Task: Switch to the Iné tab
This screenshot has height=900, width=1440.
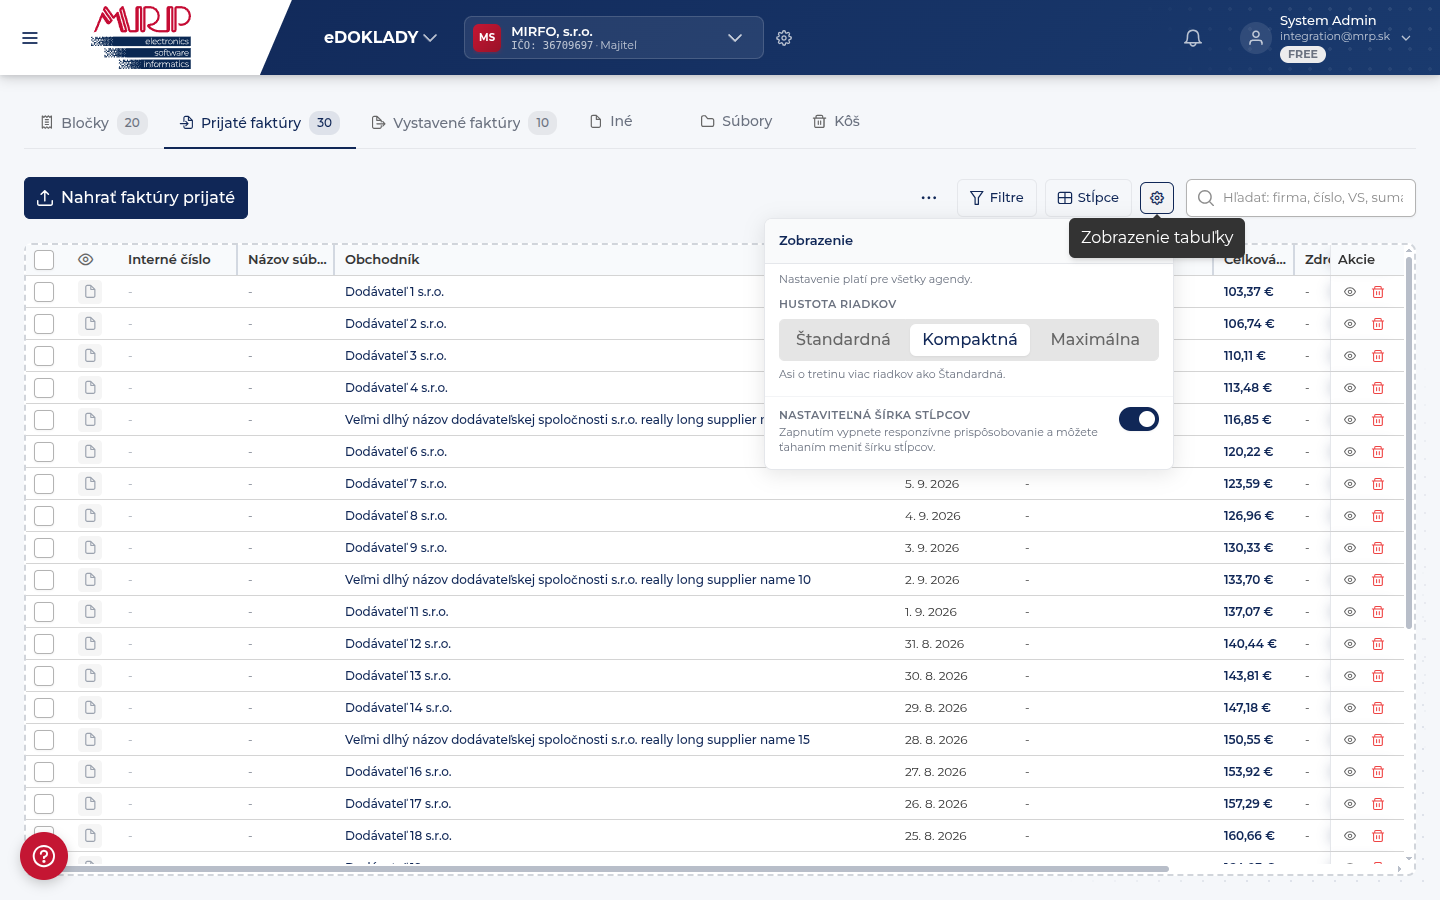Action: click(611, 122)
